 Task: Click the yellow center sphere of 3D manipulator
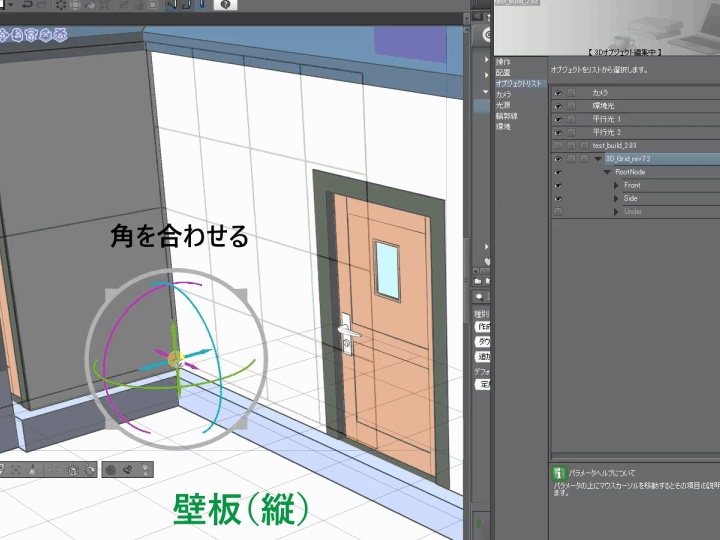point(175,359)
